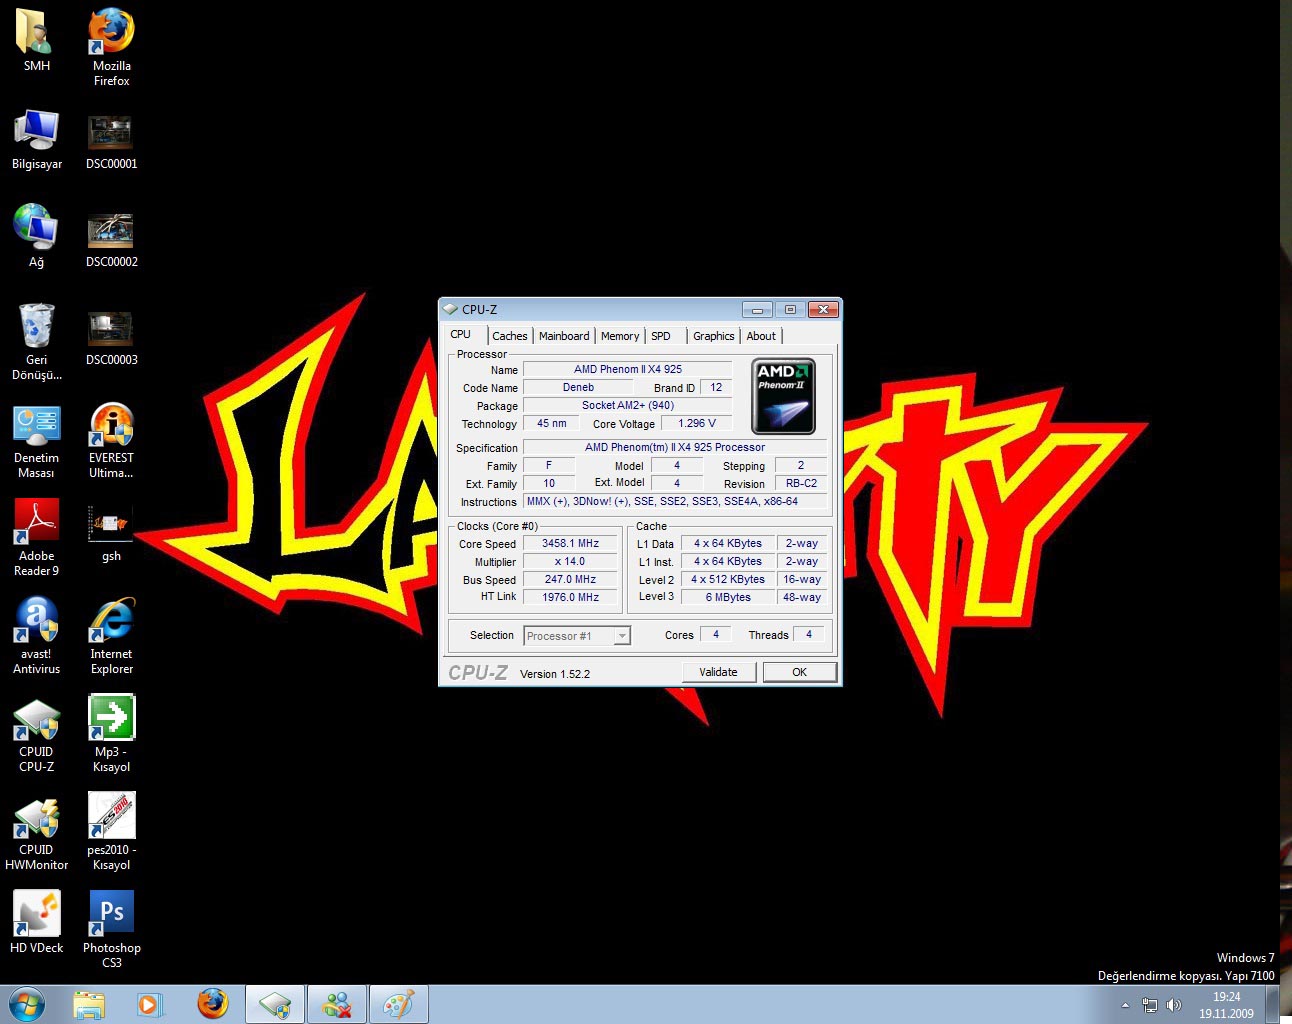The width and height of the screenshot is (1292, 1024).
Task: Close the CPU-Z window
Action: tap(823, 309)
